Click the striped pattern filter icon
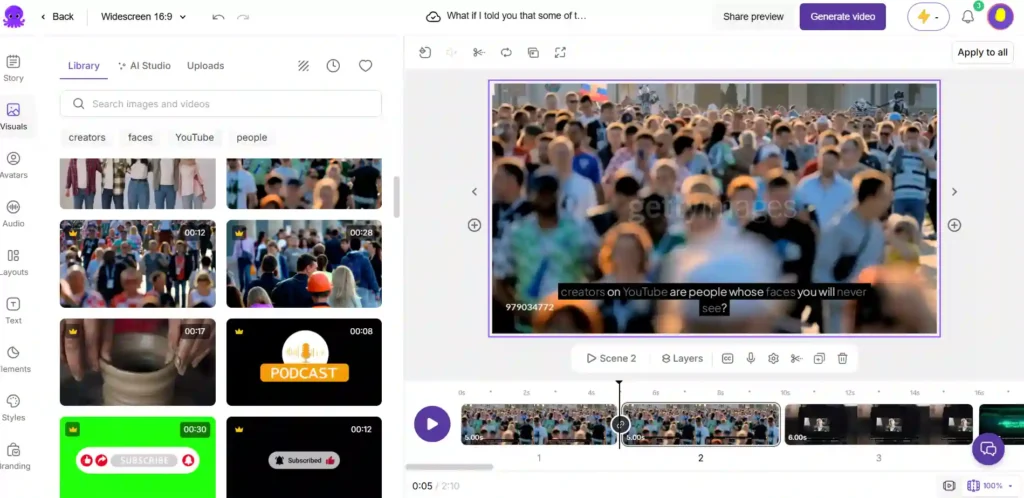This screenshot has width=1024, height=498. tap(304, 65)
